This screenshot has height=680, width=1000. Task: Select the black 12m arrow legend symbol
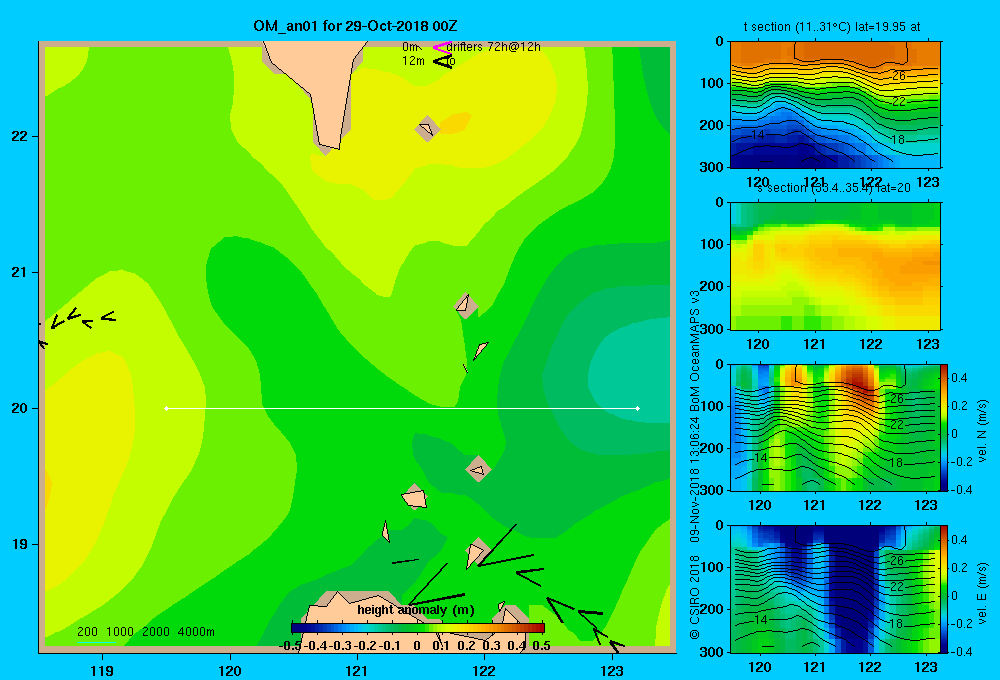(x=443, y=61)
